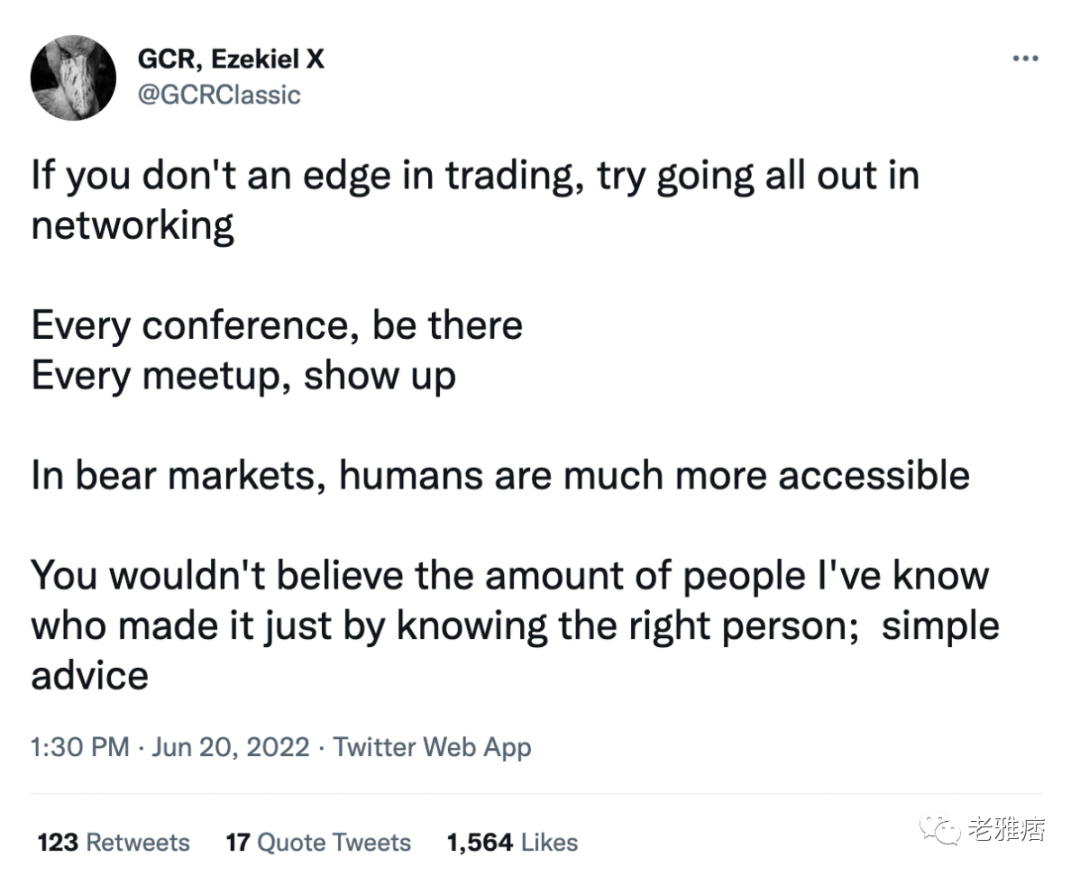Click the simple advice closing text
This screenshot has width=1080, height=876.
(940, 627)
